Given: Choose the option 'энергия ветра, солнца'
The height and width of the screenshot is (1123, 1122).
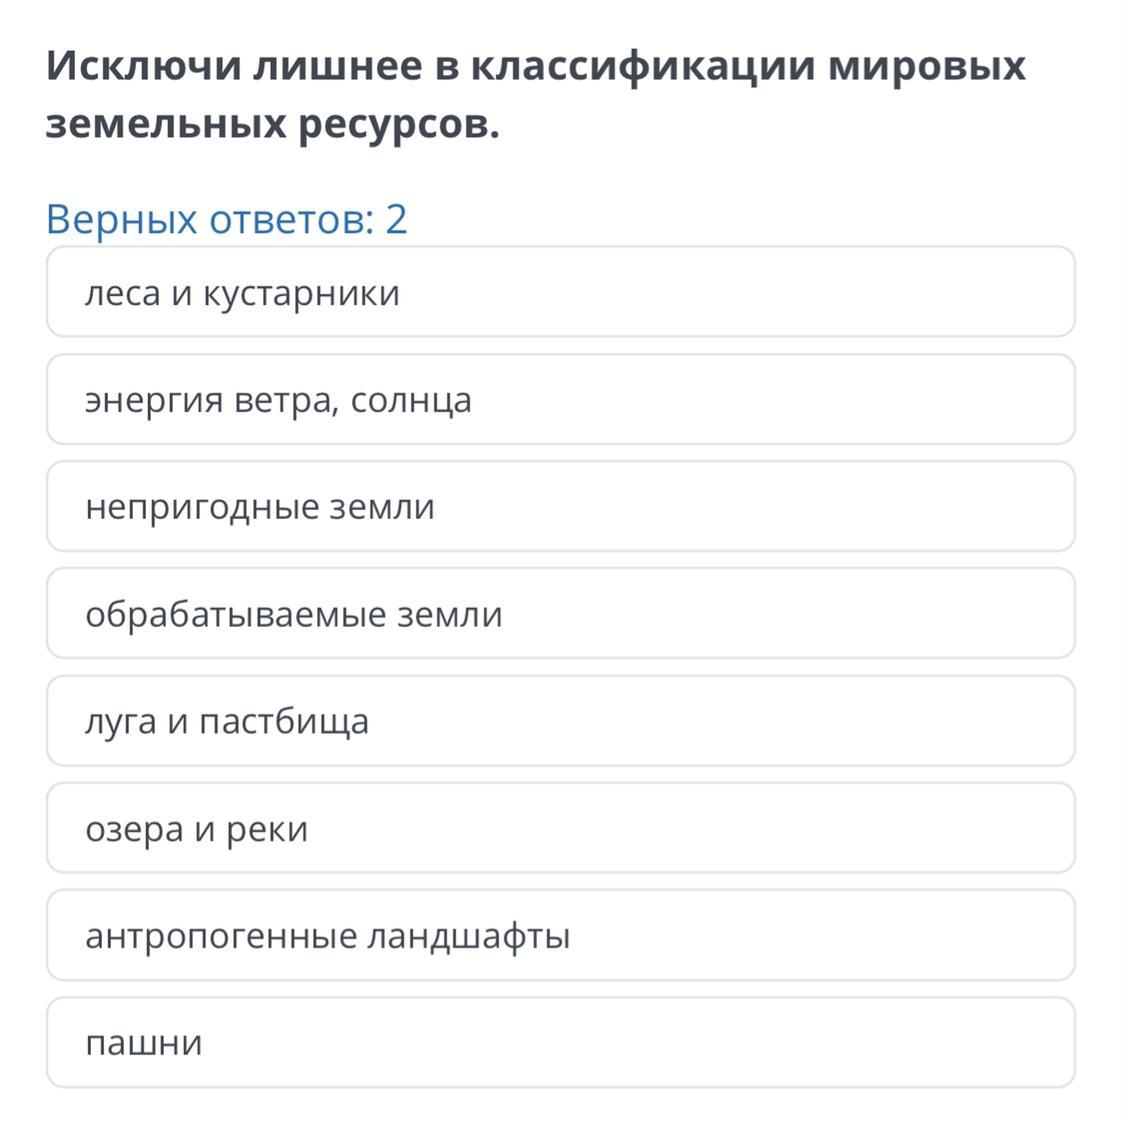Looking at the screenshot, I should click(x=561, y=399).
